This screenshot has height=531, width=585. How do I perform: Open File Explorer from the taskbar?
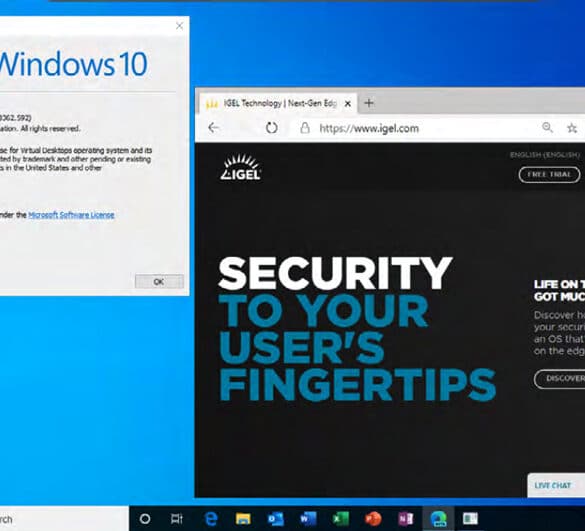(243, 519)
